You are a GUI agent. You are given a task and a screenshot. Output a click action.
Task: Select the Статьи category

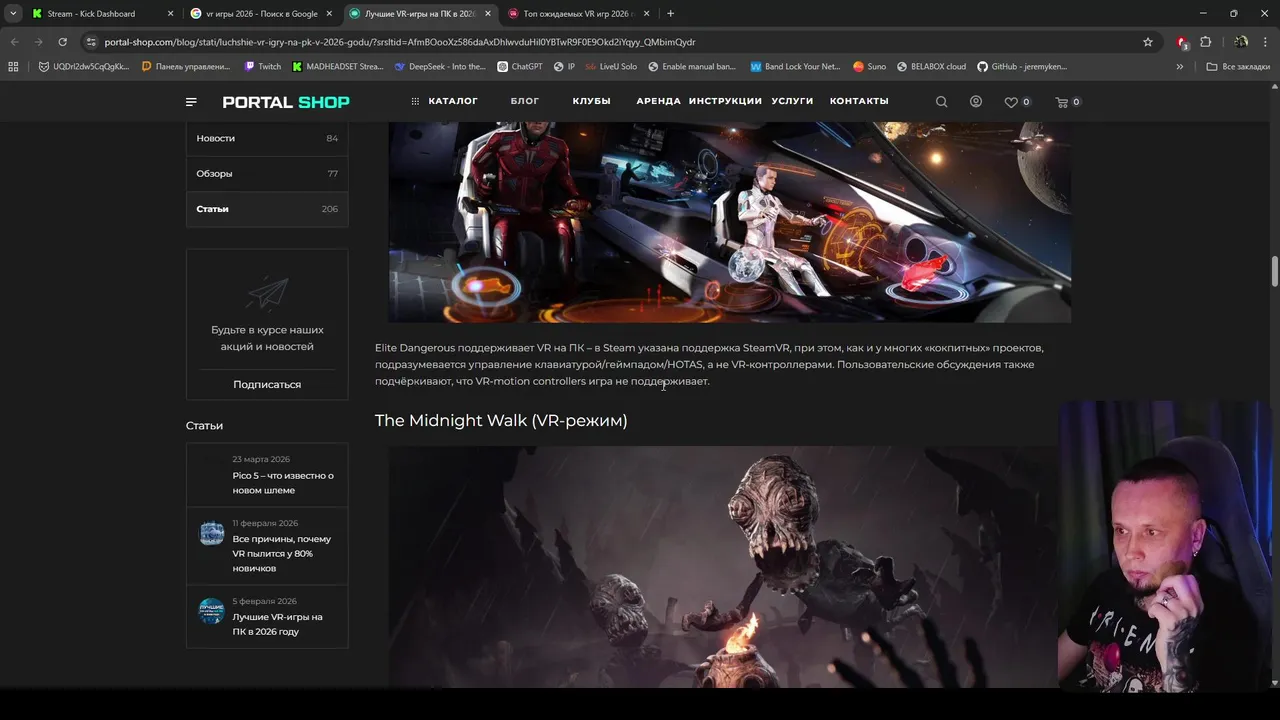point(267,208)
